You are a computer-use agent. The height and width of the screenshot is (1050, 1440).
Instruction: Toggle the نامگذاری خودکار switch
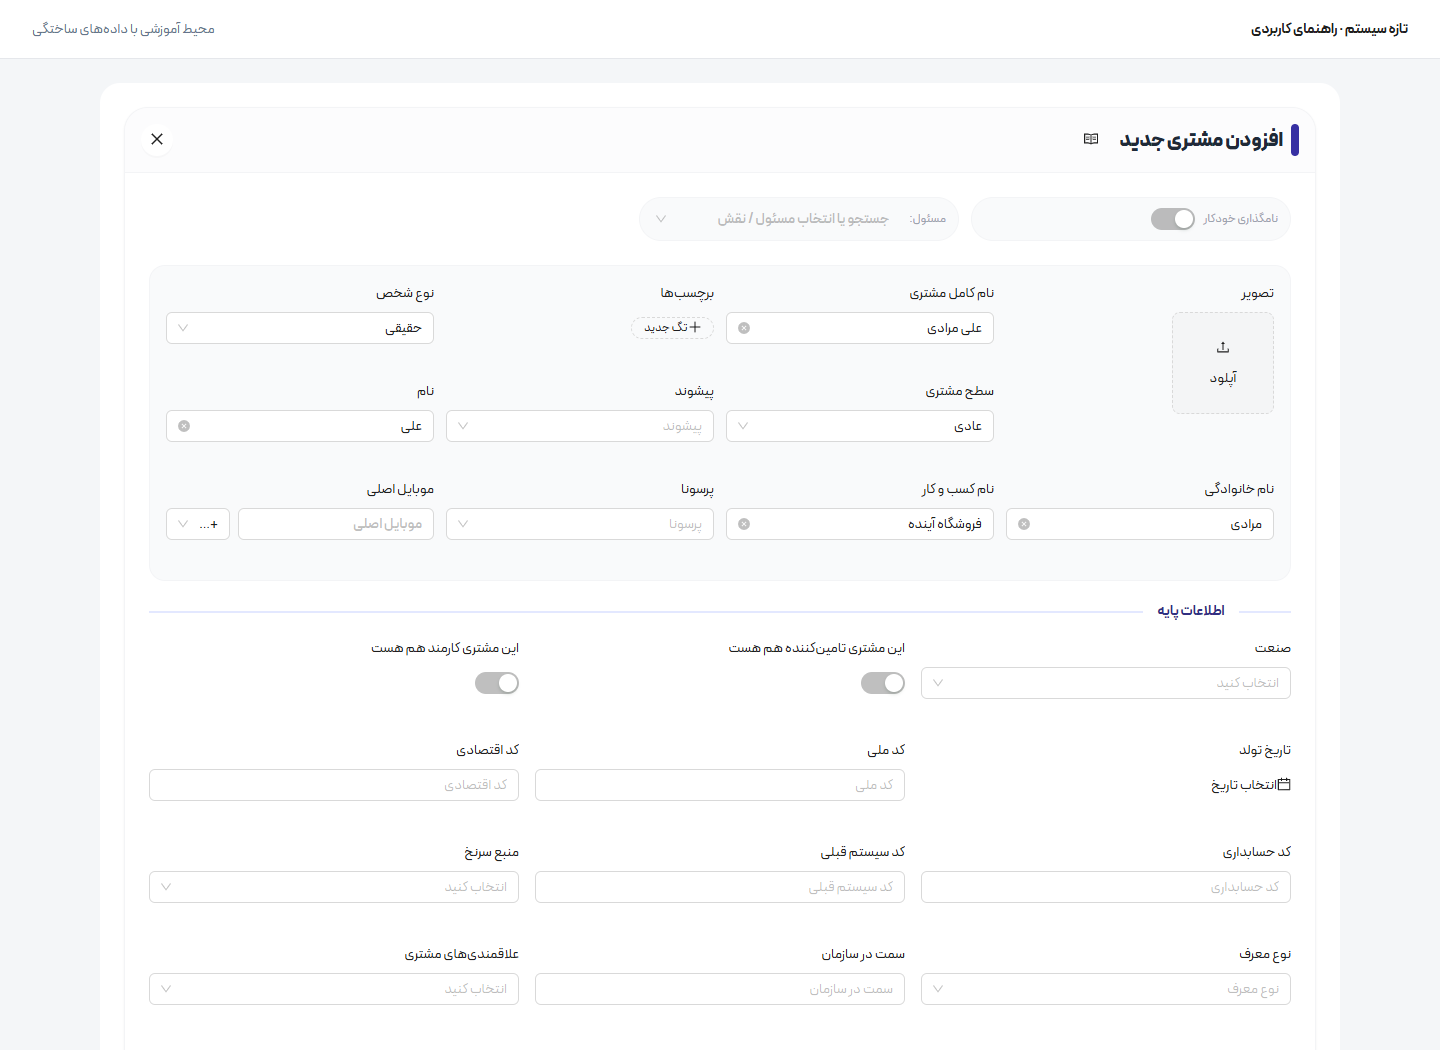1172,219
